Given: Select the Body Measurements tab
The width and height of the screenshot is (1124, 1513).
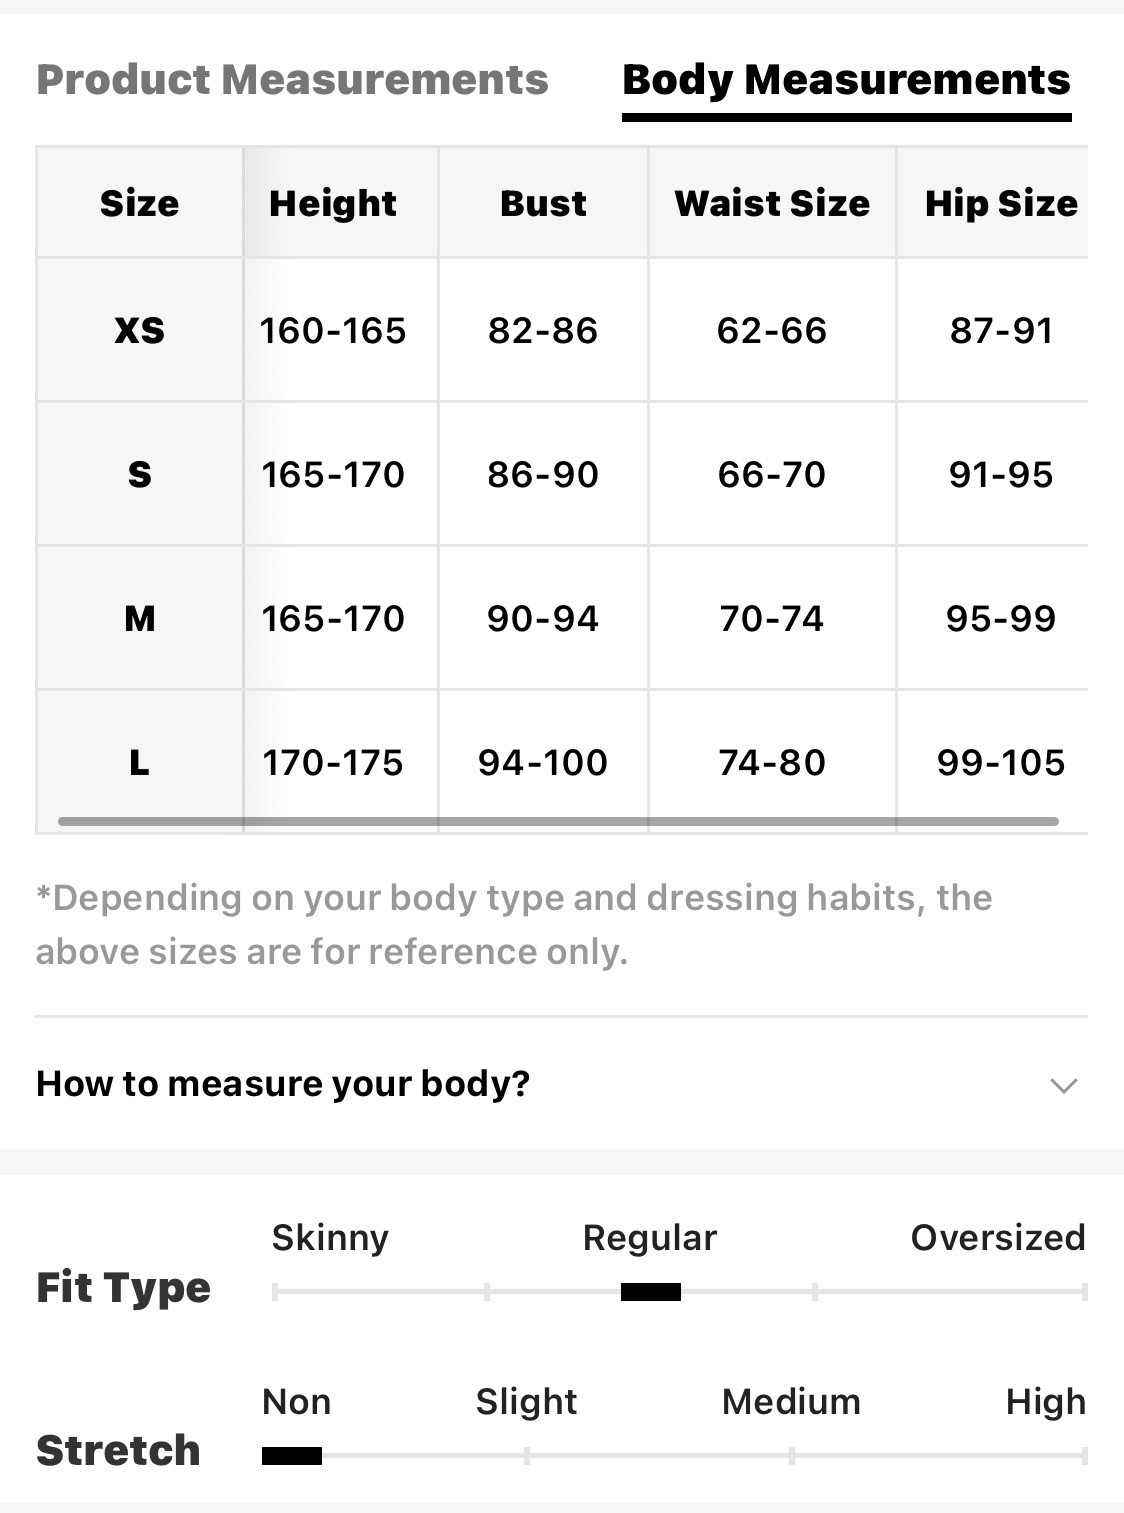Looking at the screenshot, I should coord(846,80).
